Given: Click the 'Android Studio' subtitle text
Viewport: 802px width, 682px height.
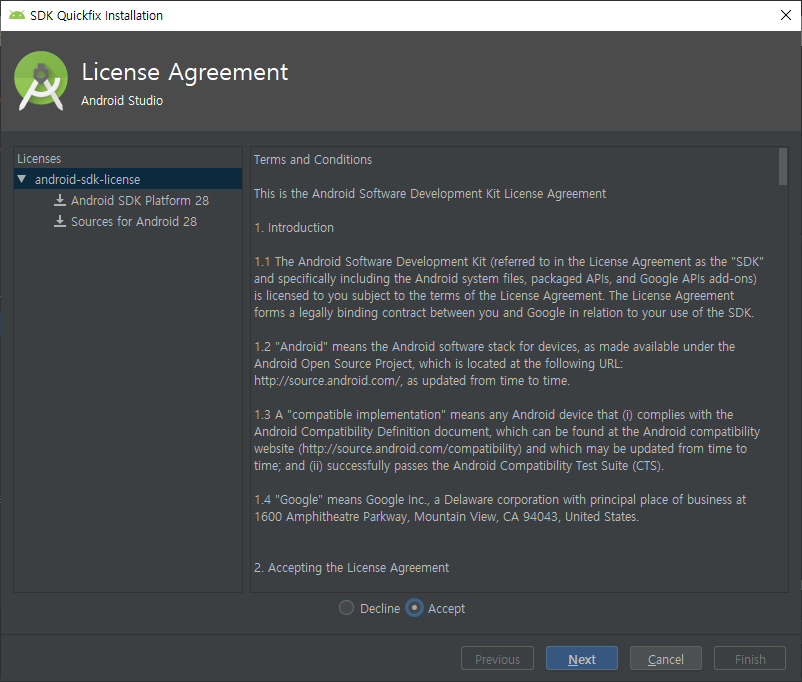Looking at the screenshot, I should pyautogui.click(x=122, y=100).
